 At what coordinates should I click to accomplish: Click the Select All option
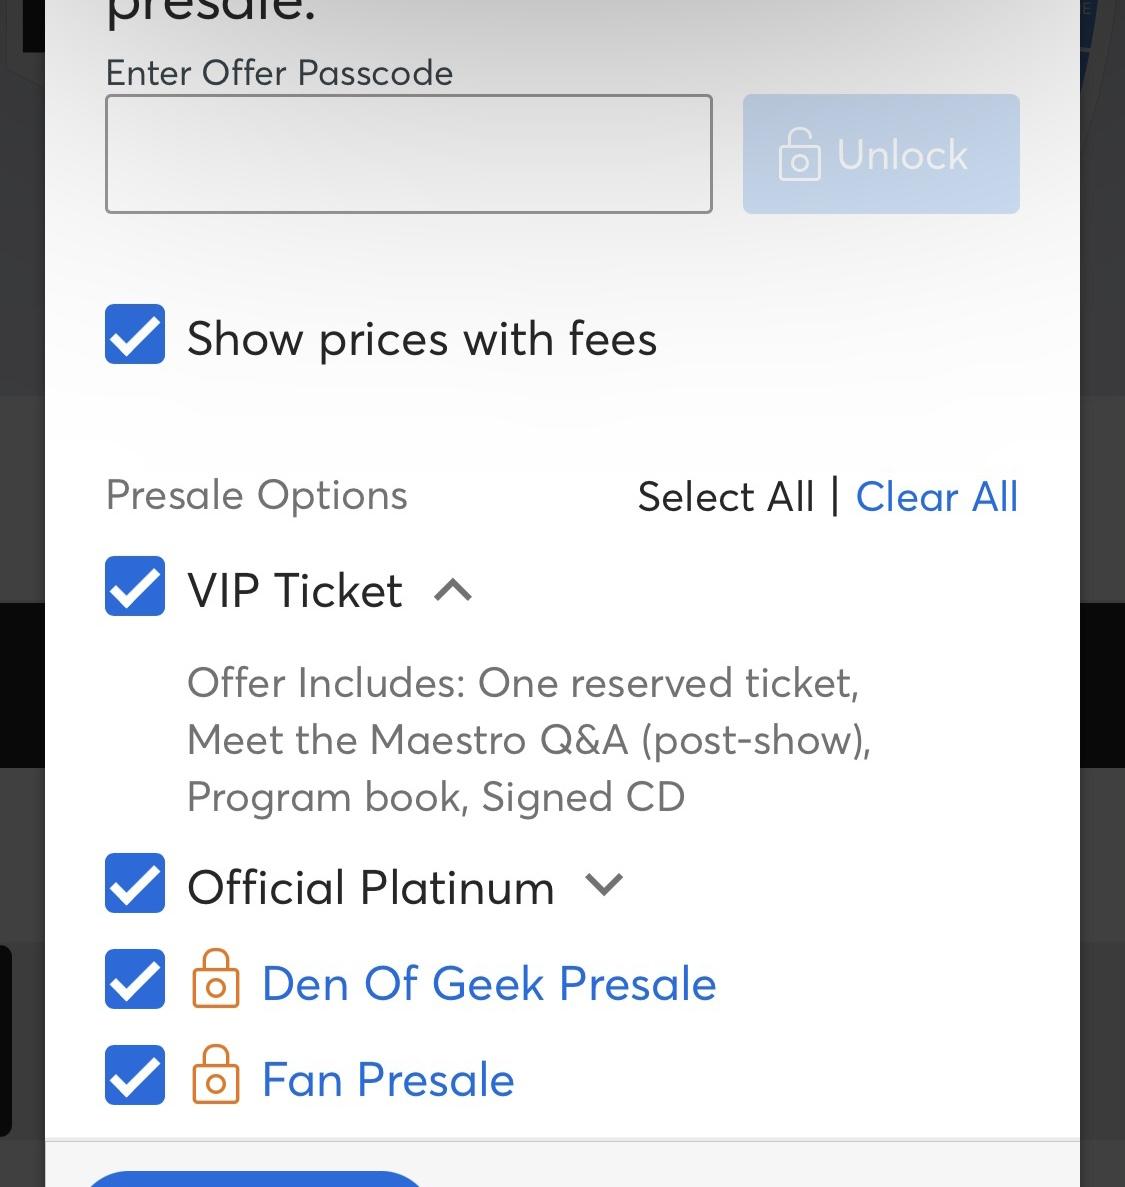[x=726, y=497]
